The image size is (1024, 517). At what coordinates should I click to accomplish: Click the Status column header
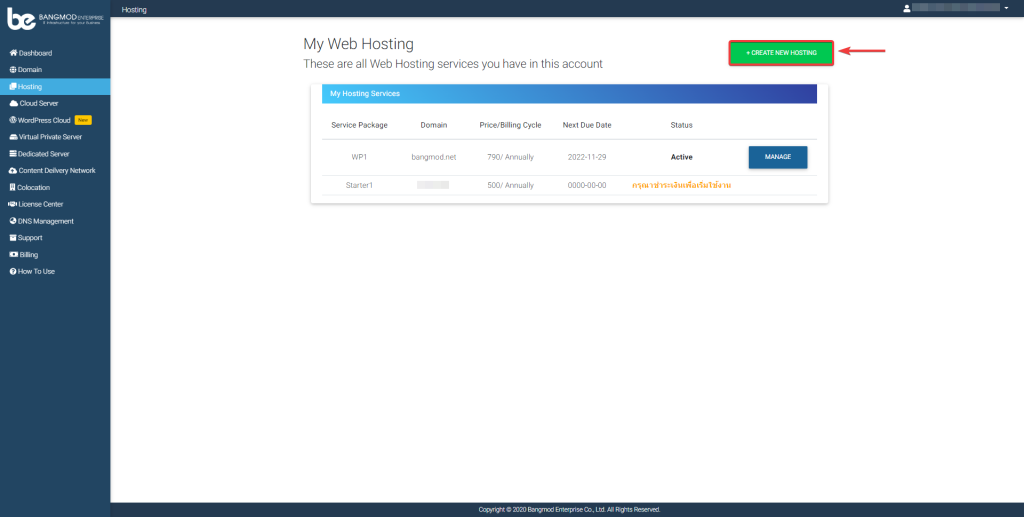681,125
